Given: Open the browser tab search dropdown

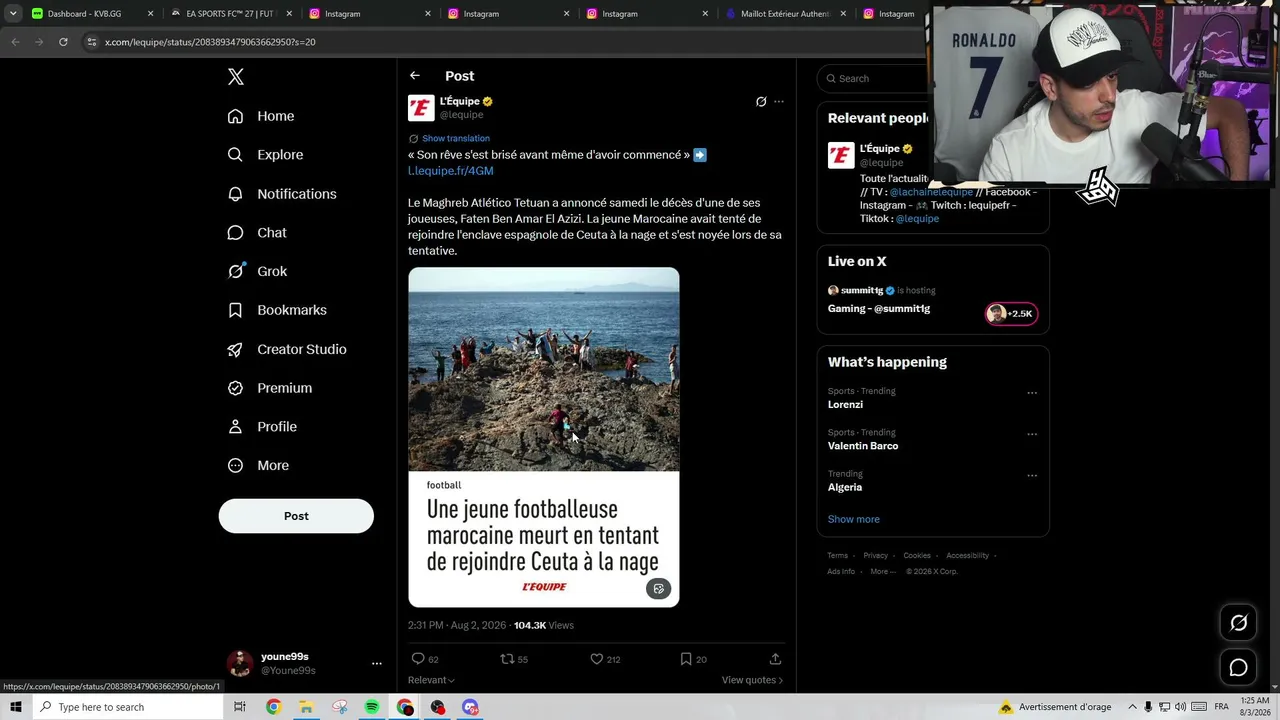Looking at the screenshot, I should pyautogui.click(x=13, y=14).
